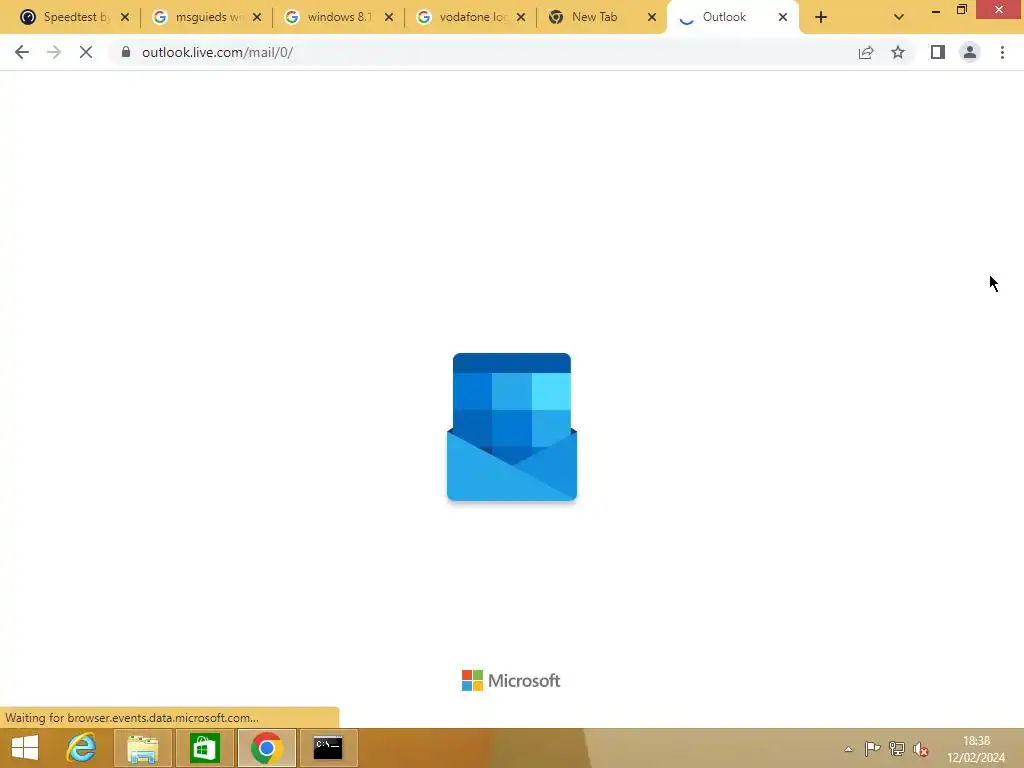
Task: Open File Explorer from taskbar
Action: pyautogui.click(x=142, y=748)
